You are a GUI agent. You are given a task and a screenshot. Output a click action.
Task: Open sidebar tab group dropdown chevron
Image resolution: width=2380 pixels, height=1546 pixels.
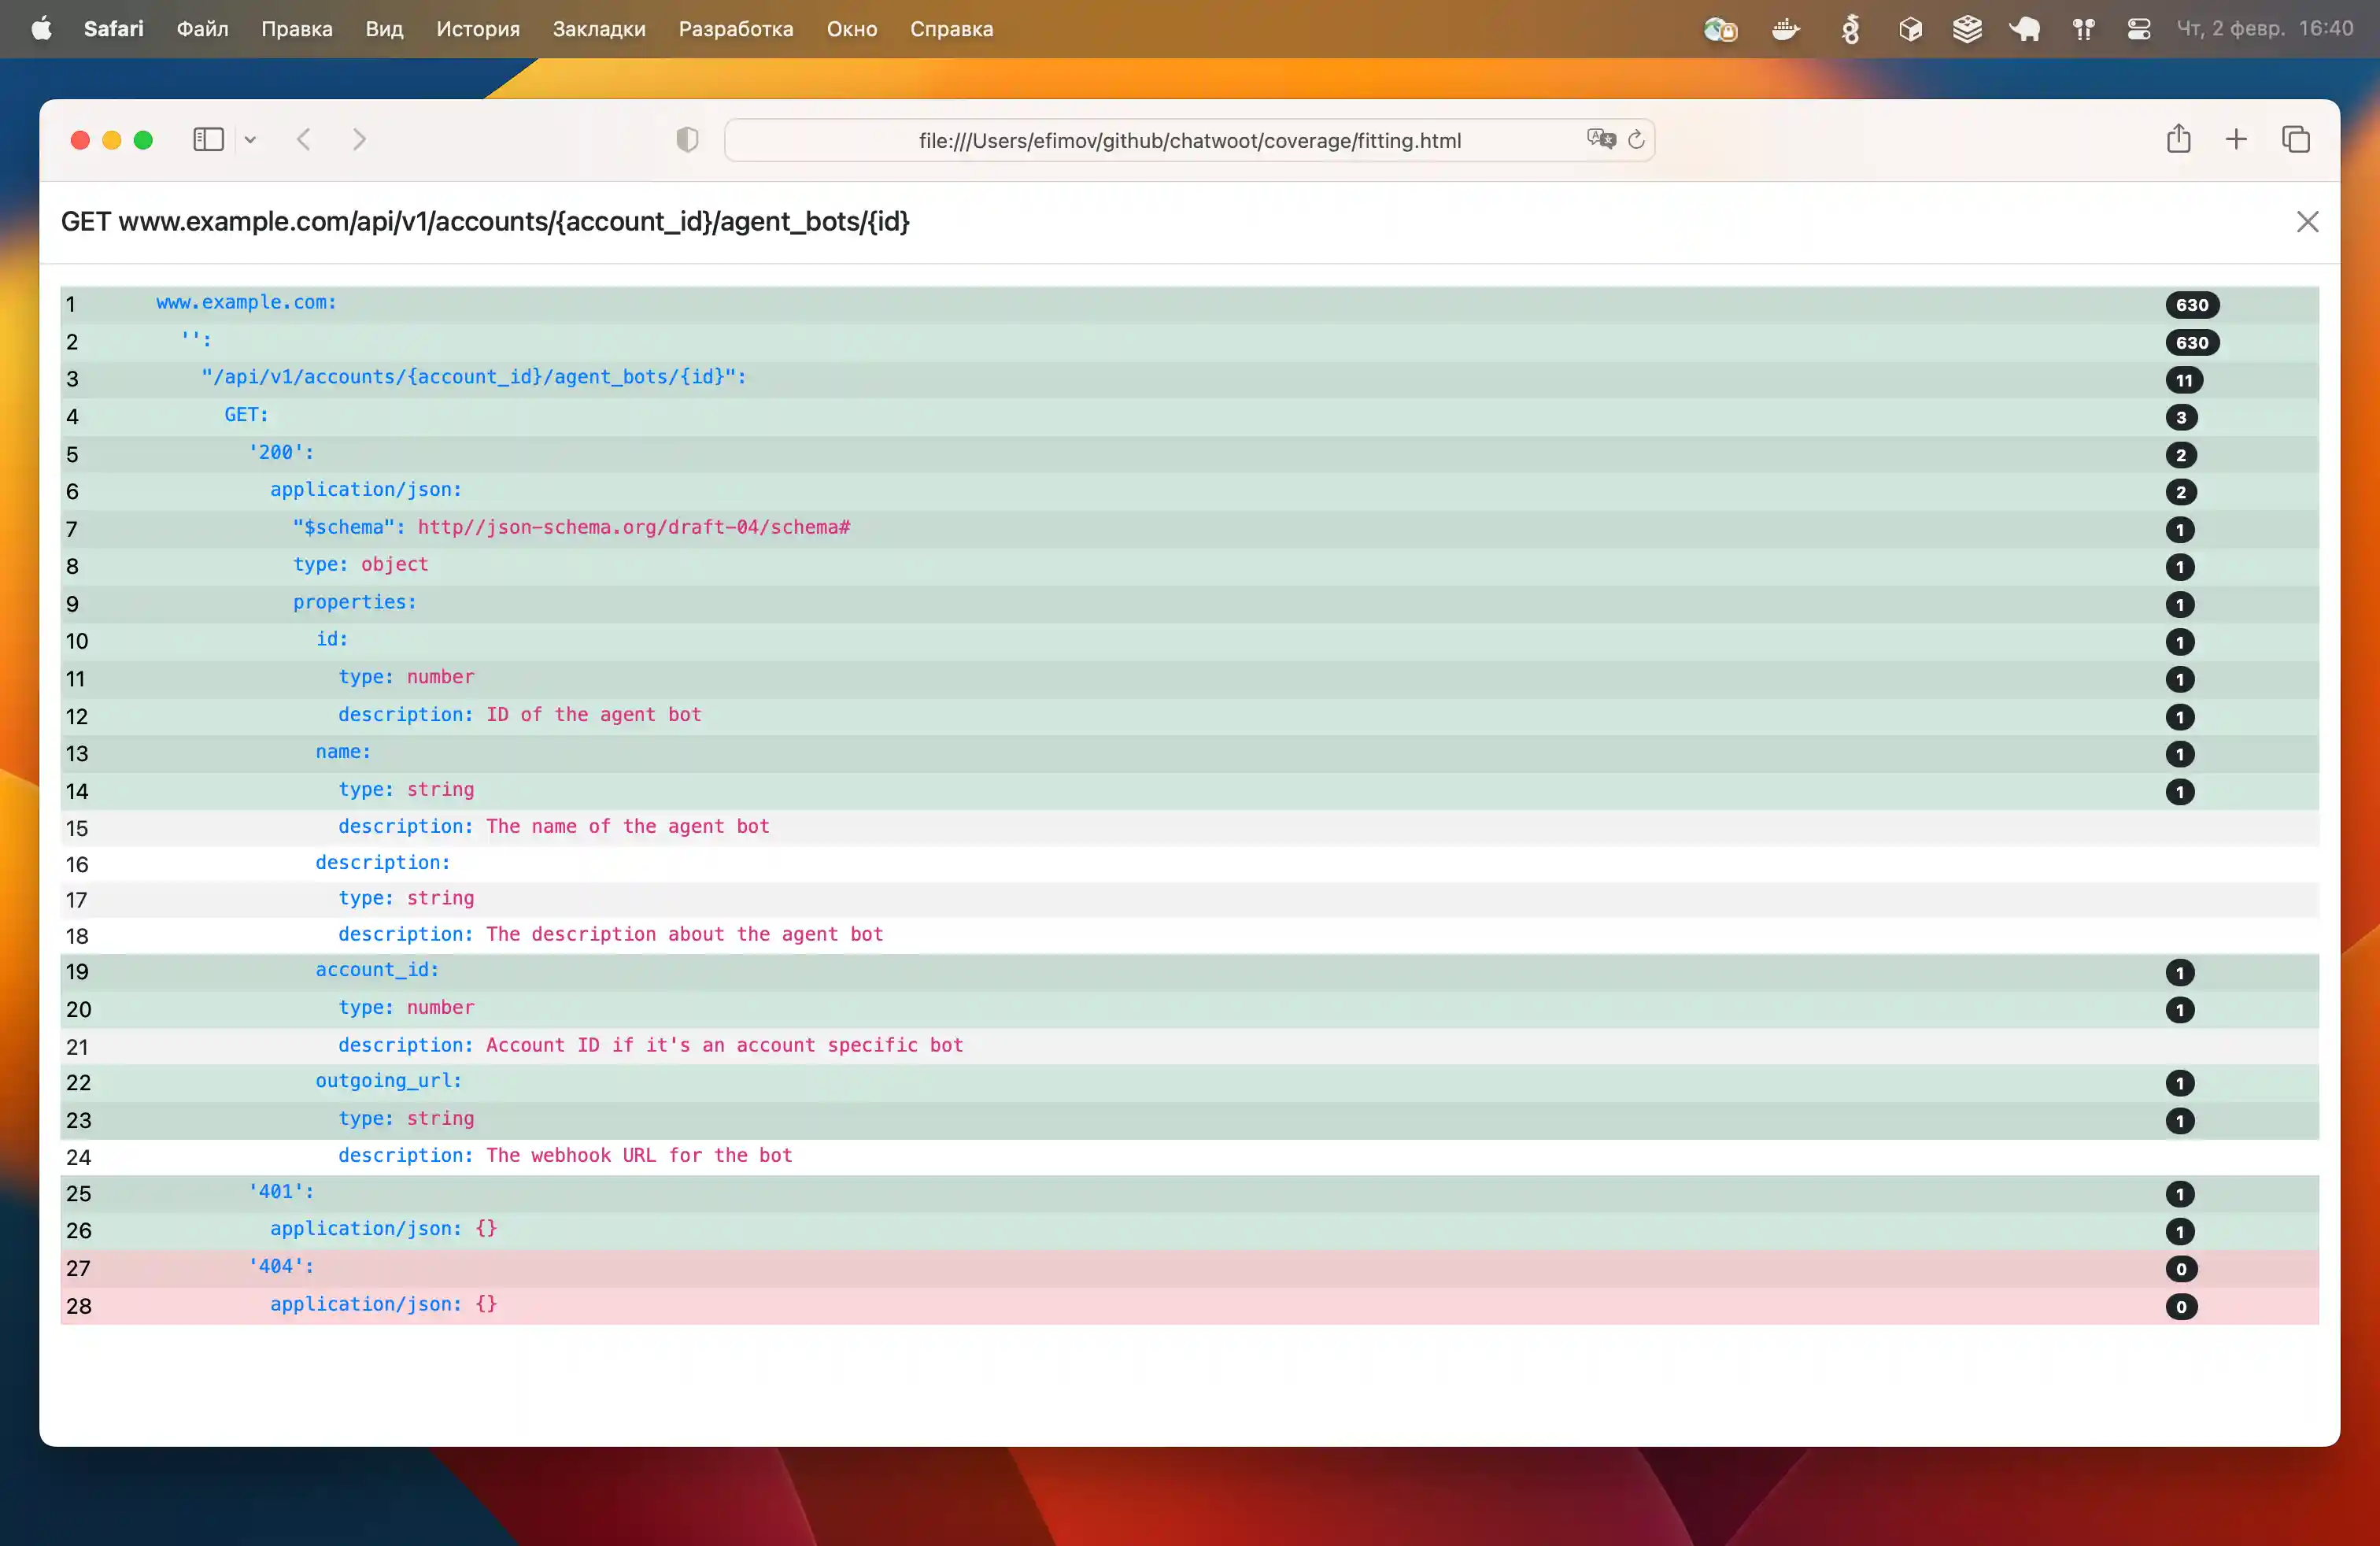[x=250, y=140]
